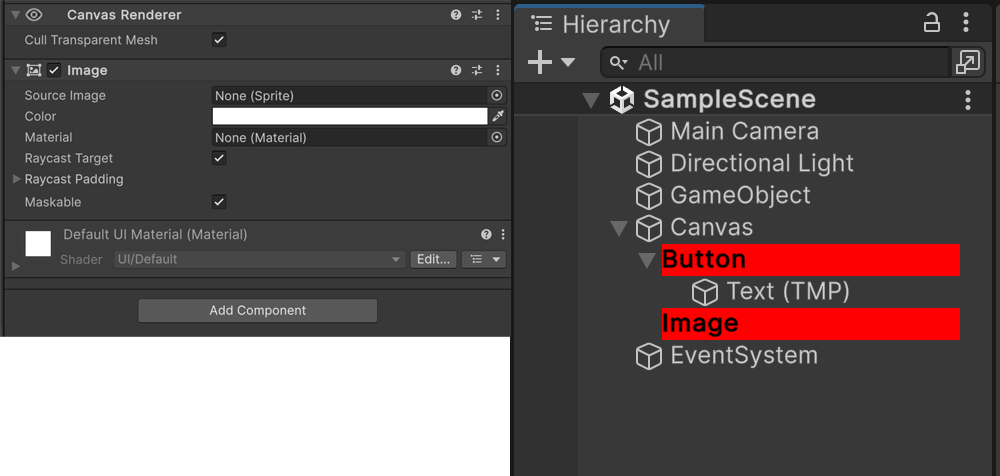Click the scene search picker icon in Hierarchy

(967, 62)
